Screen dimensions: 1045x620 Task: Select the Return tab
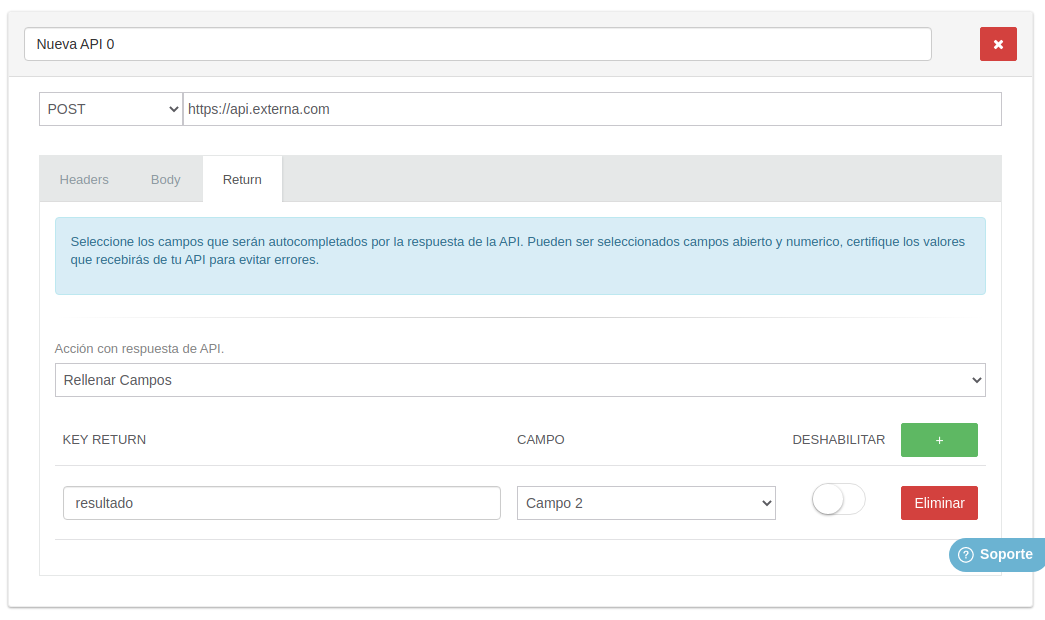click(x=241, y=179)
